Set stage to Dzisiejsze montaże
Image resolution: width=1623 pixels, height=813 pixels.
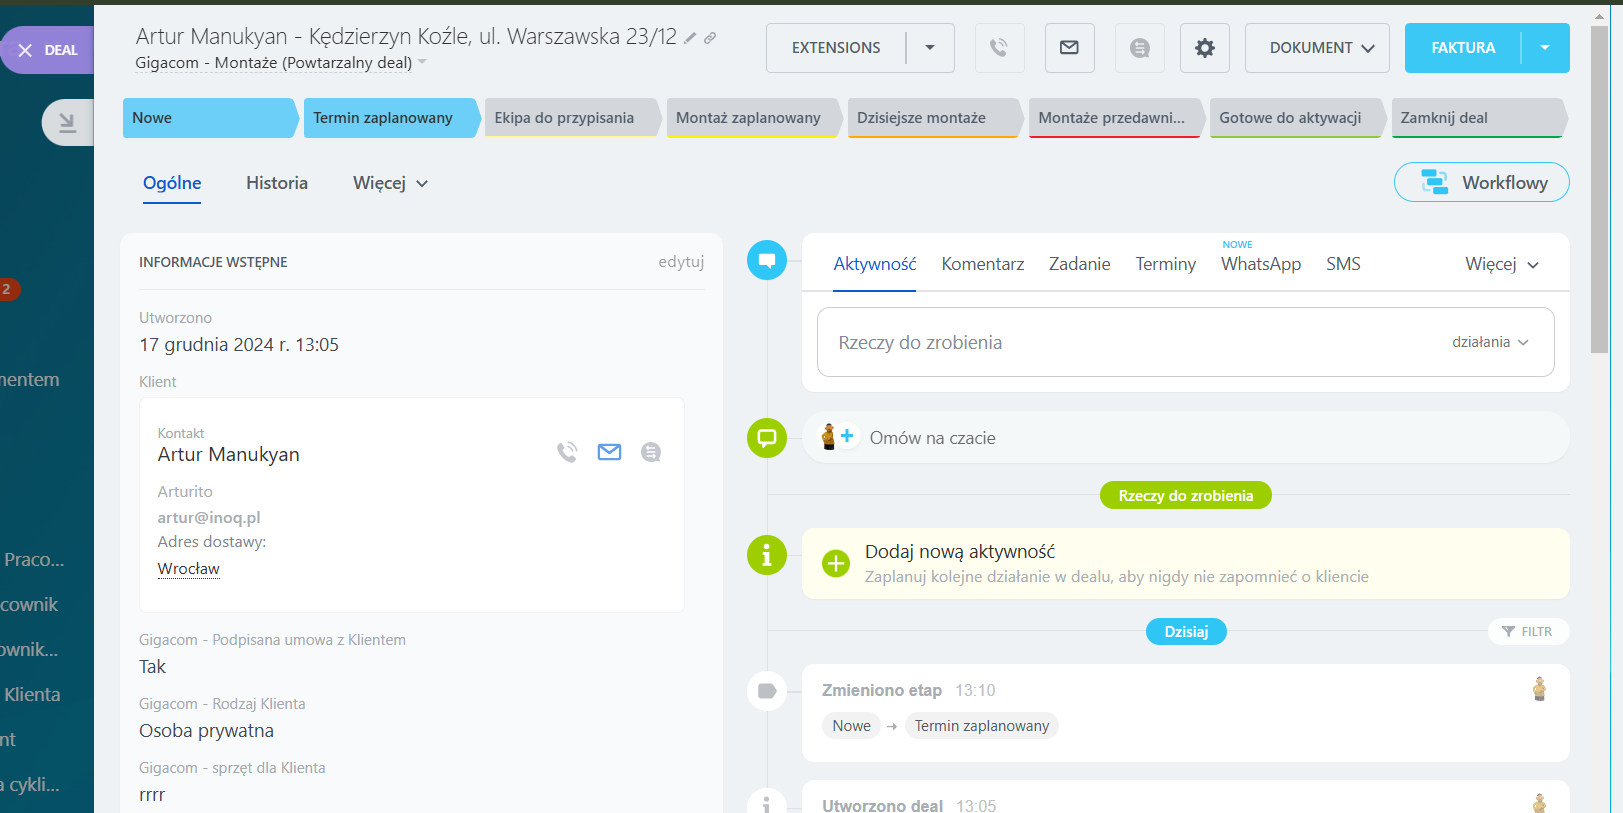point(935,118)
